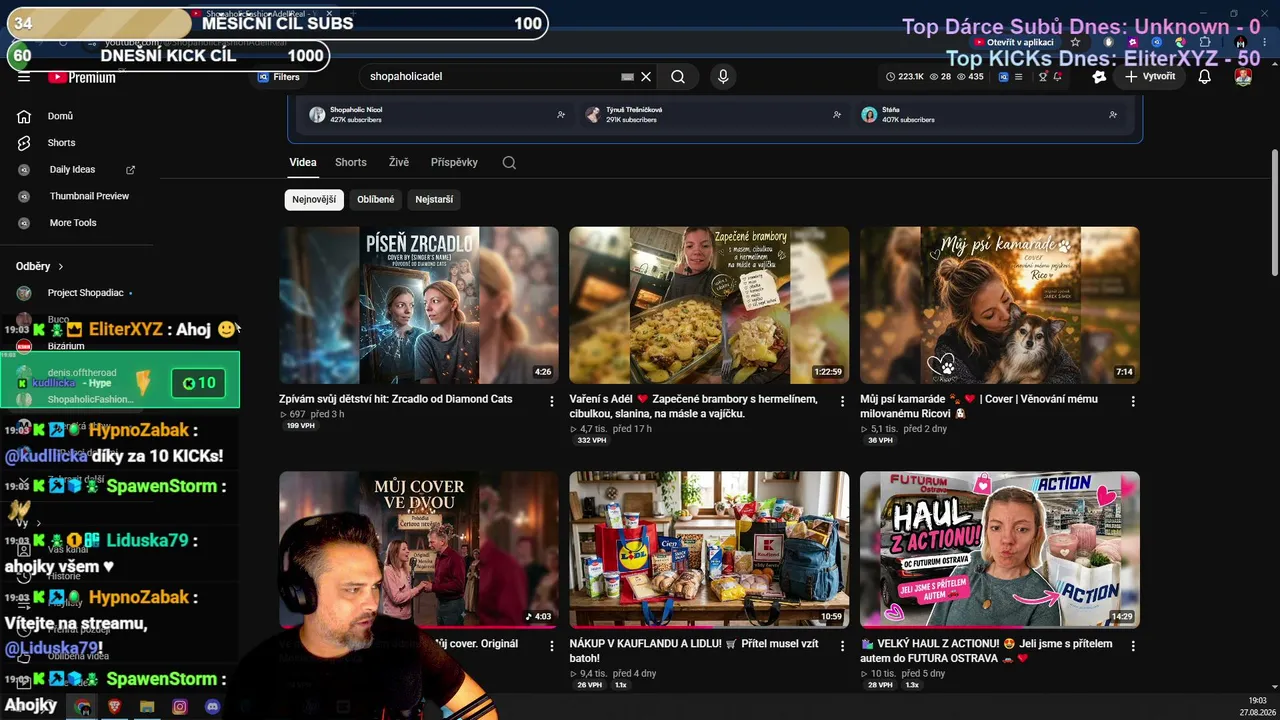Search within the channel using the magnifier
This screenshot has height=720, width=1280.
(509, 163)
